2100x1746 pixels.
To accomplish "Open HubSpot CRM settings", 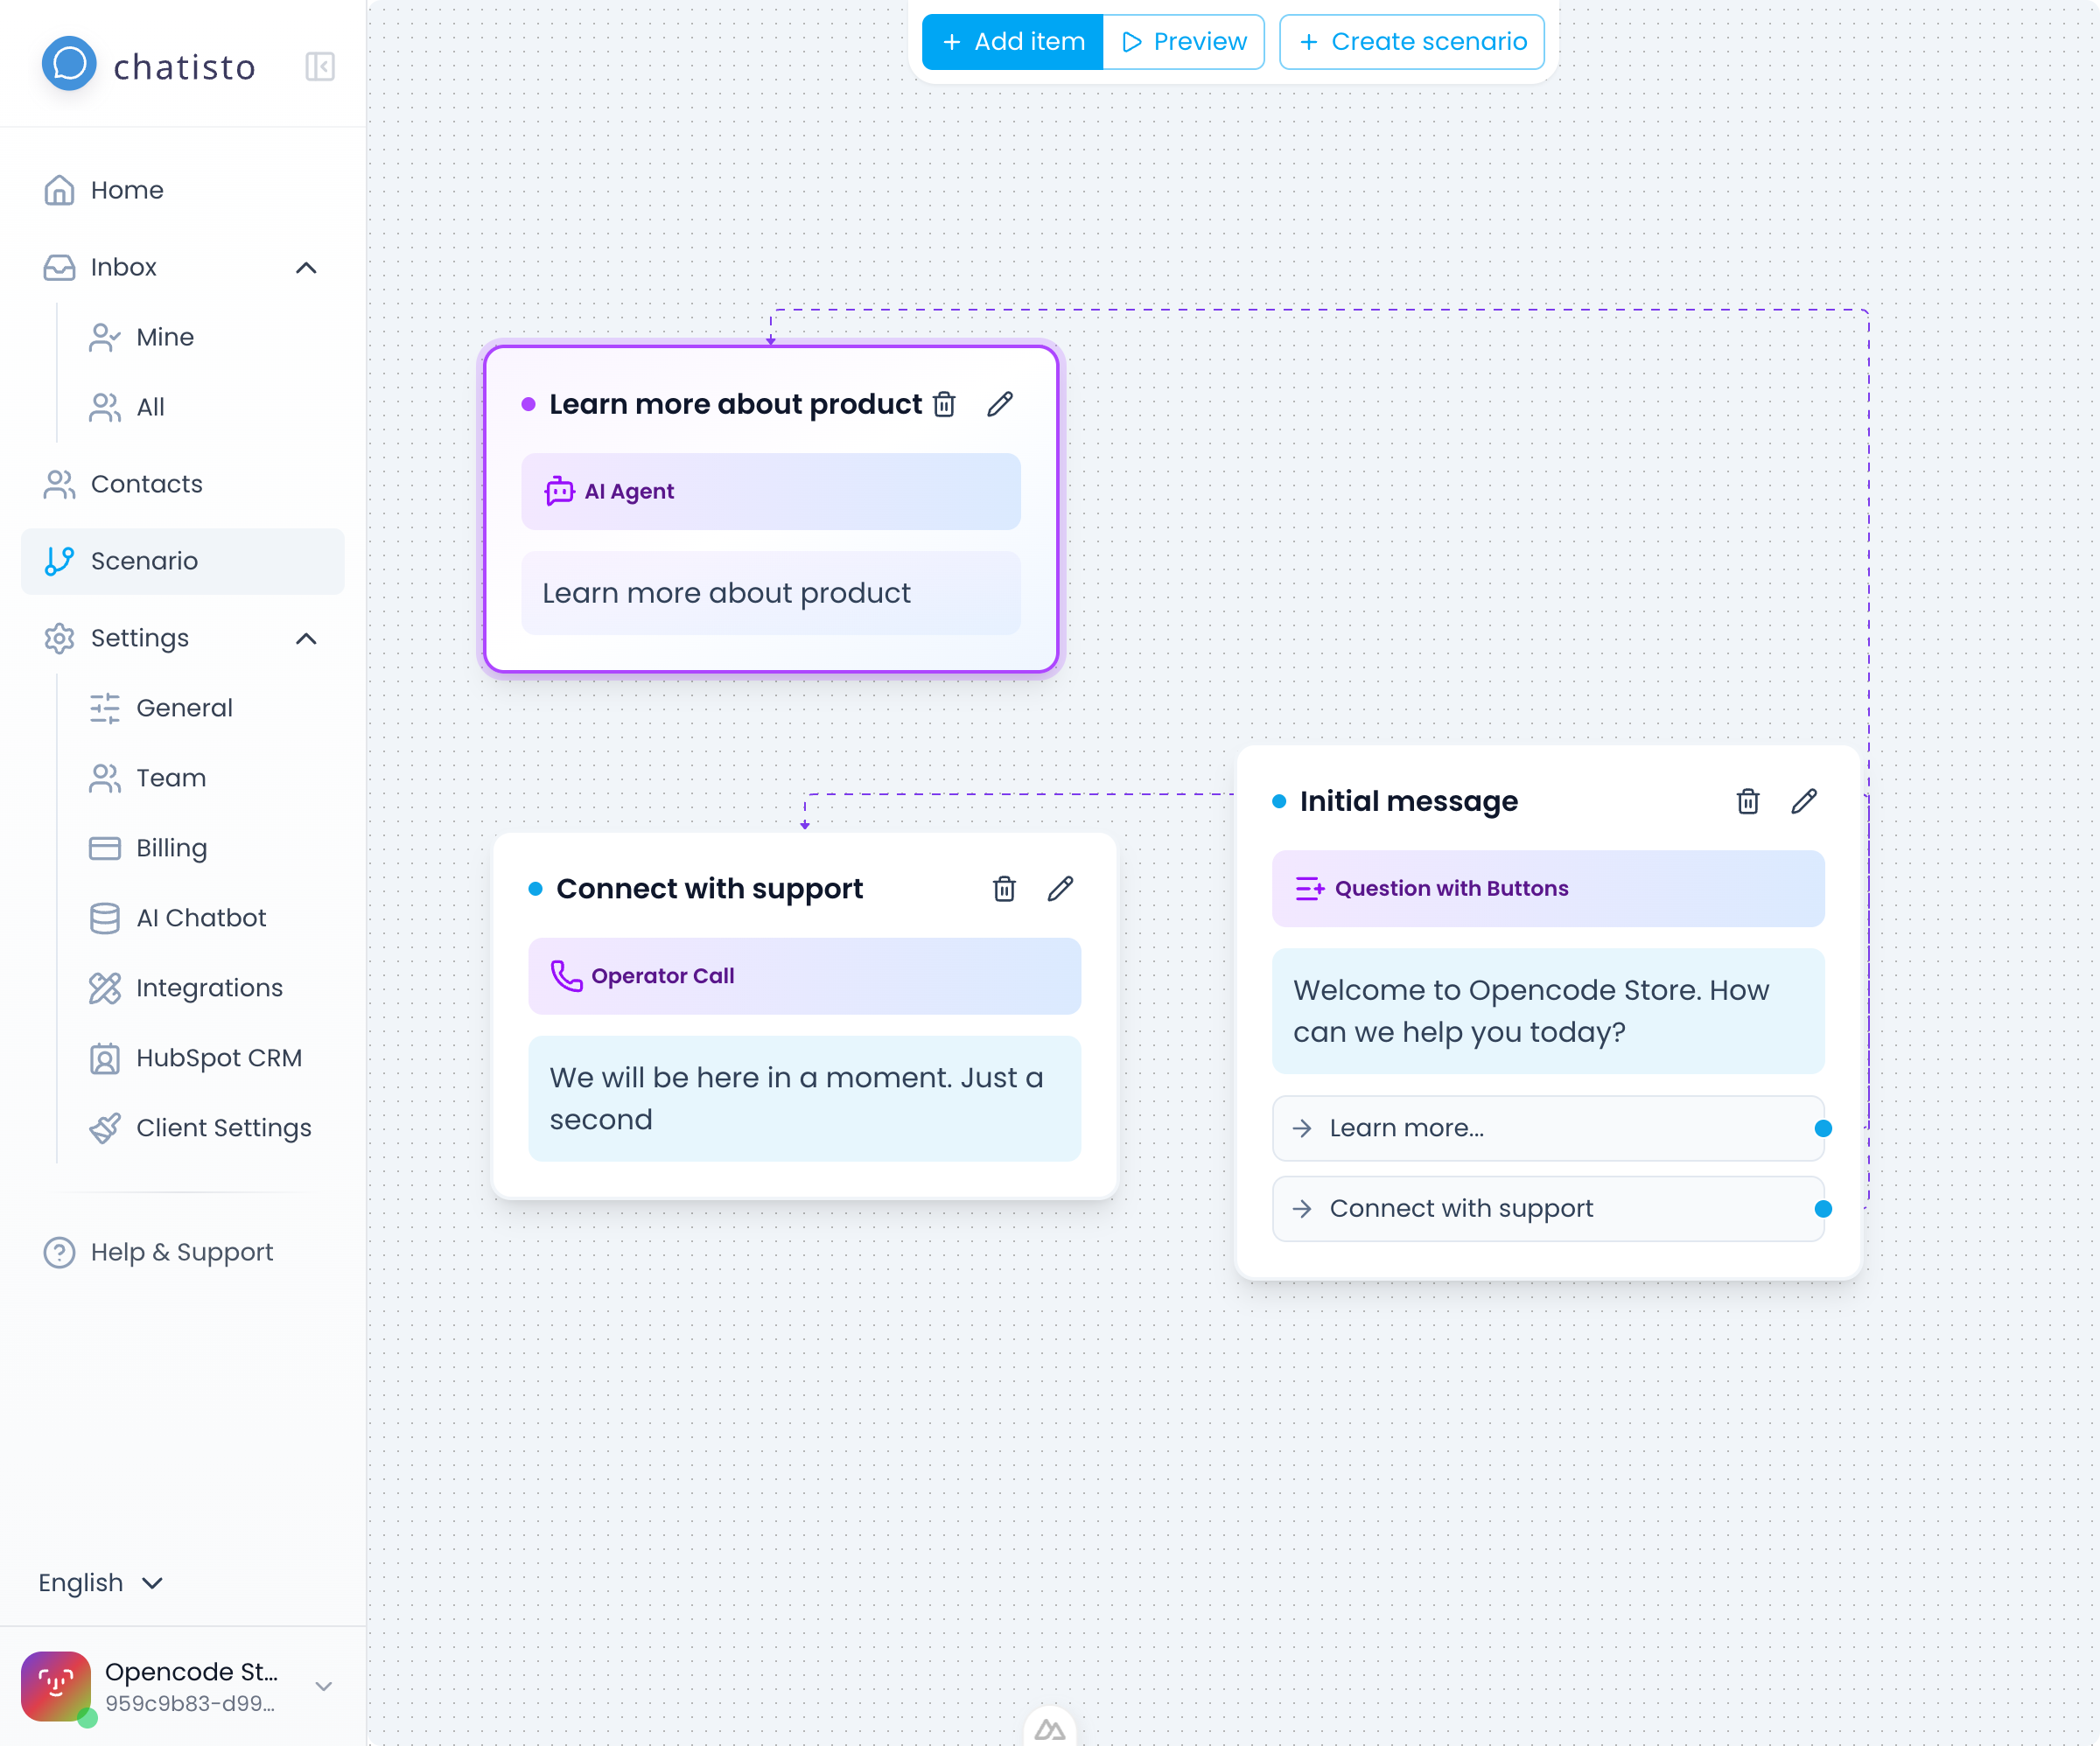I will 219,1057.
